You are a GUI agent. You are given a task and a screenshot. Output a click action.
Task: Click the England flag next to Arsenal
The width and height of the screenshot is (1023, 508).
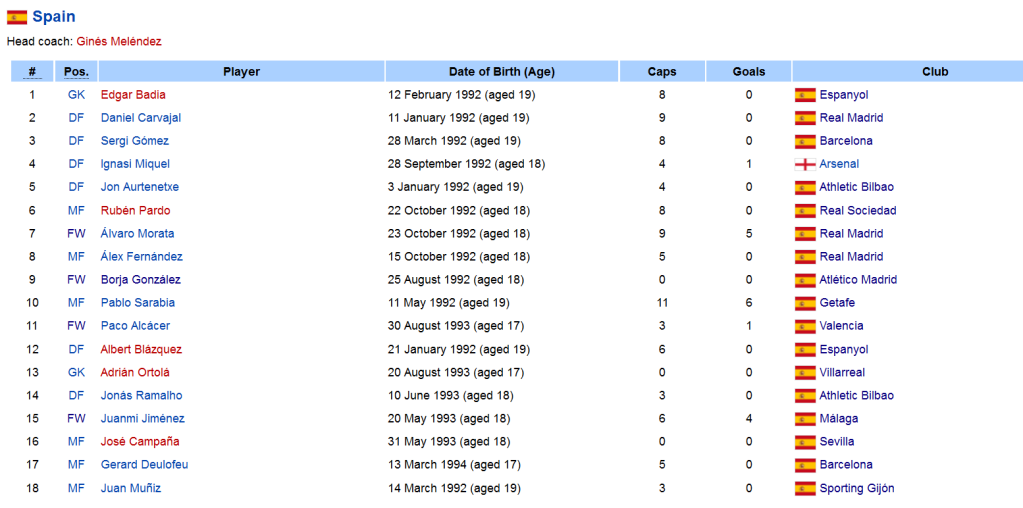[x=805, y=164]
